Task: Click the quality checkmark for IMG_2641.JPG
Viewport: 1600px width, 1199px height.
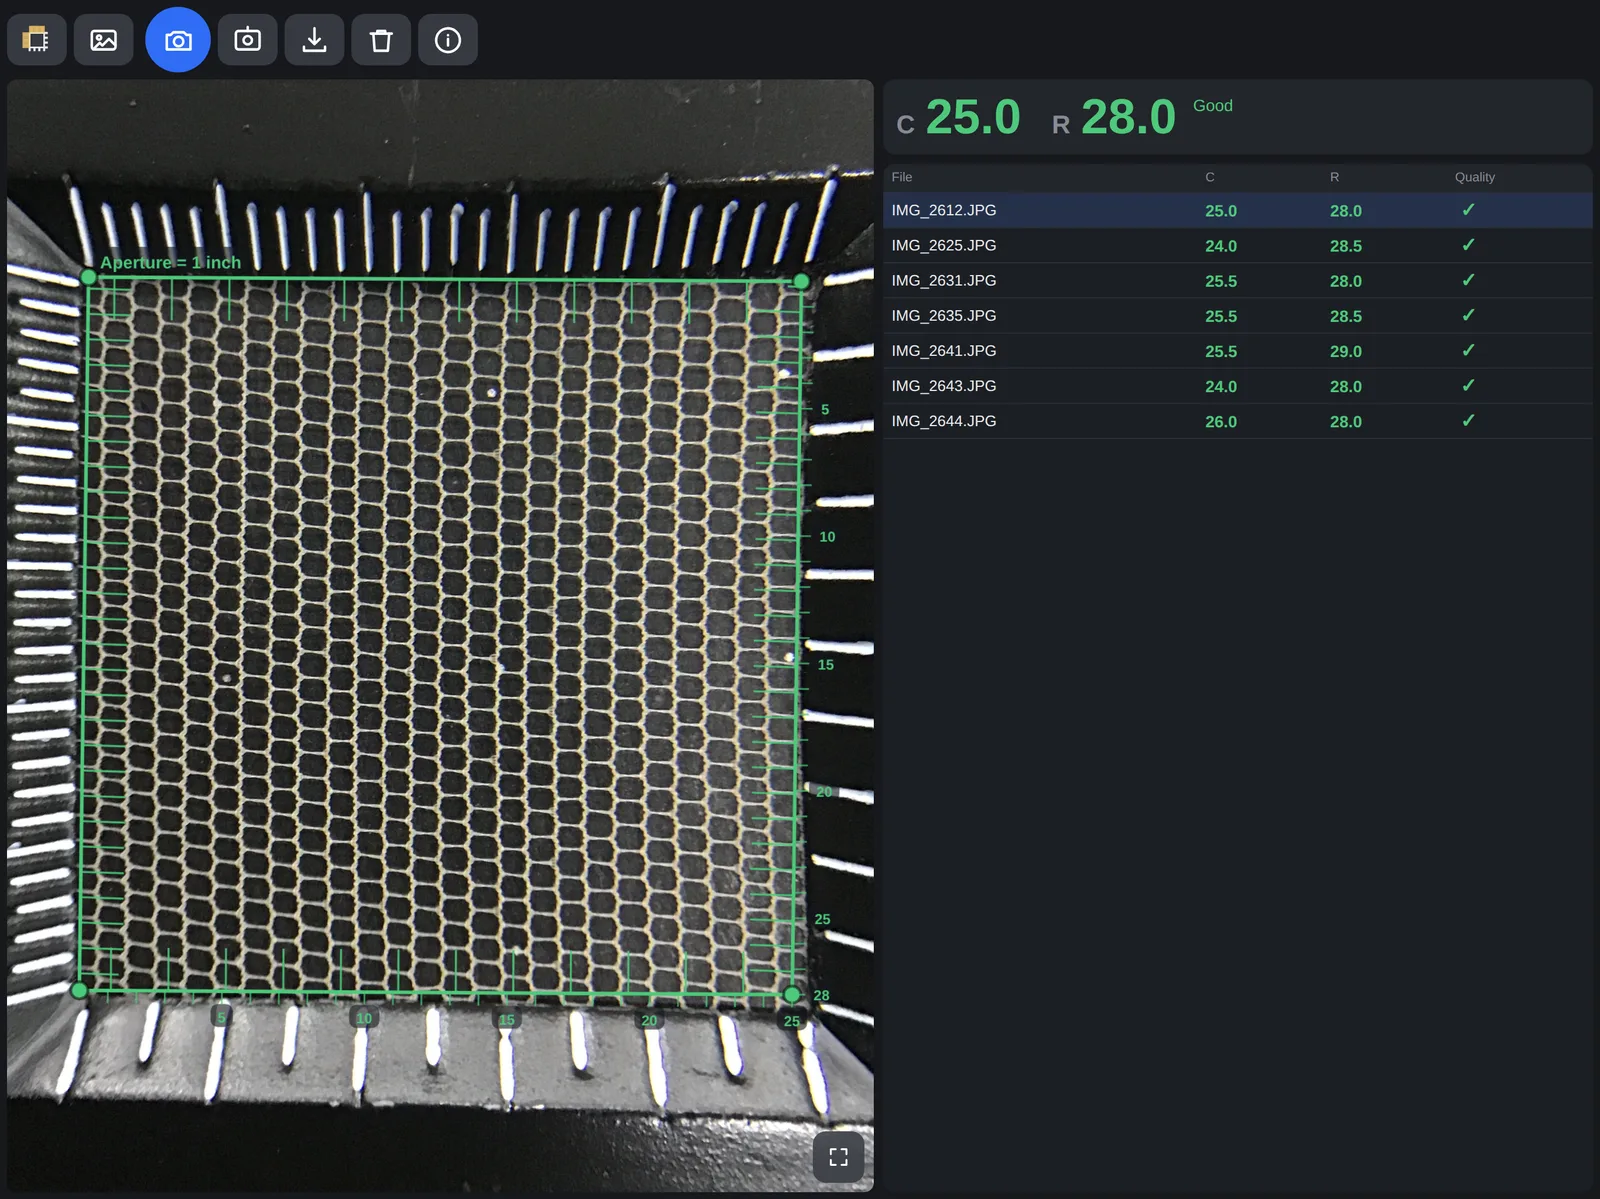Action: (x=1468, y=350)
